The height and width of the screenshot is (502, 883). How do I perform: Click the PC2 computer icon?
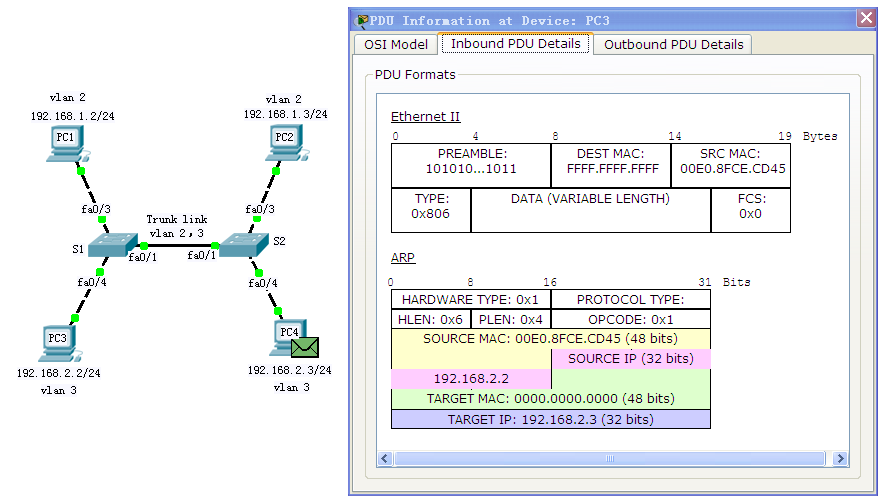point(284,144)
